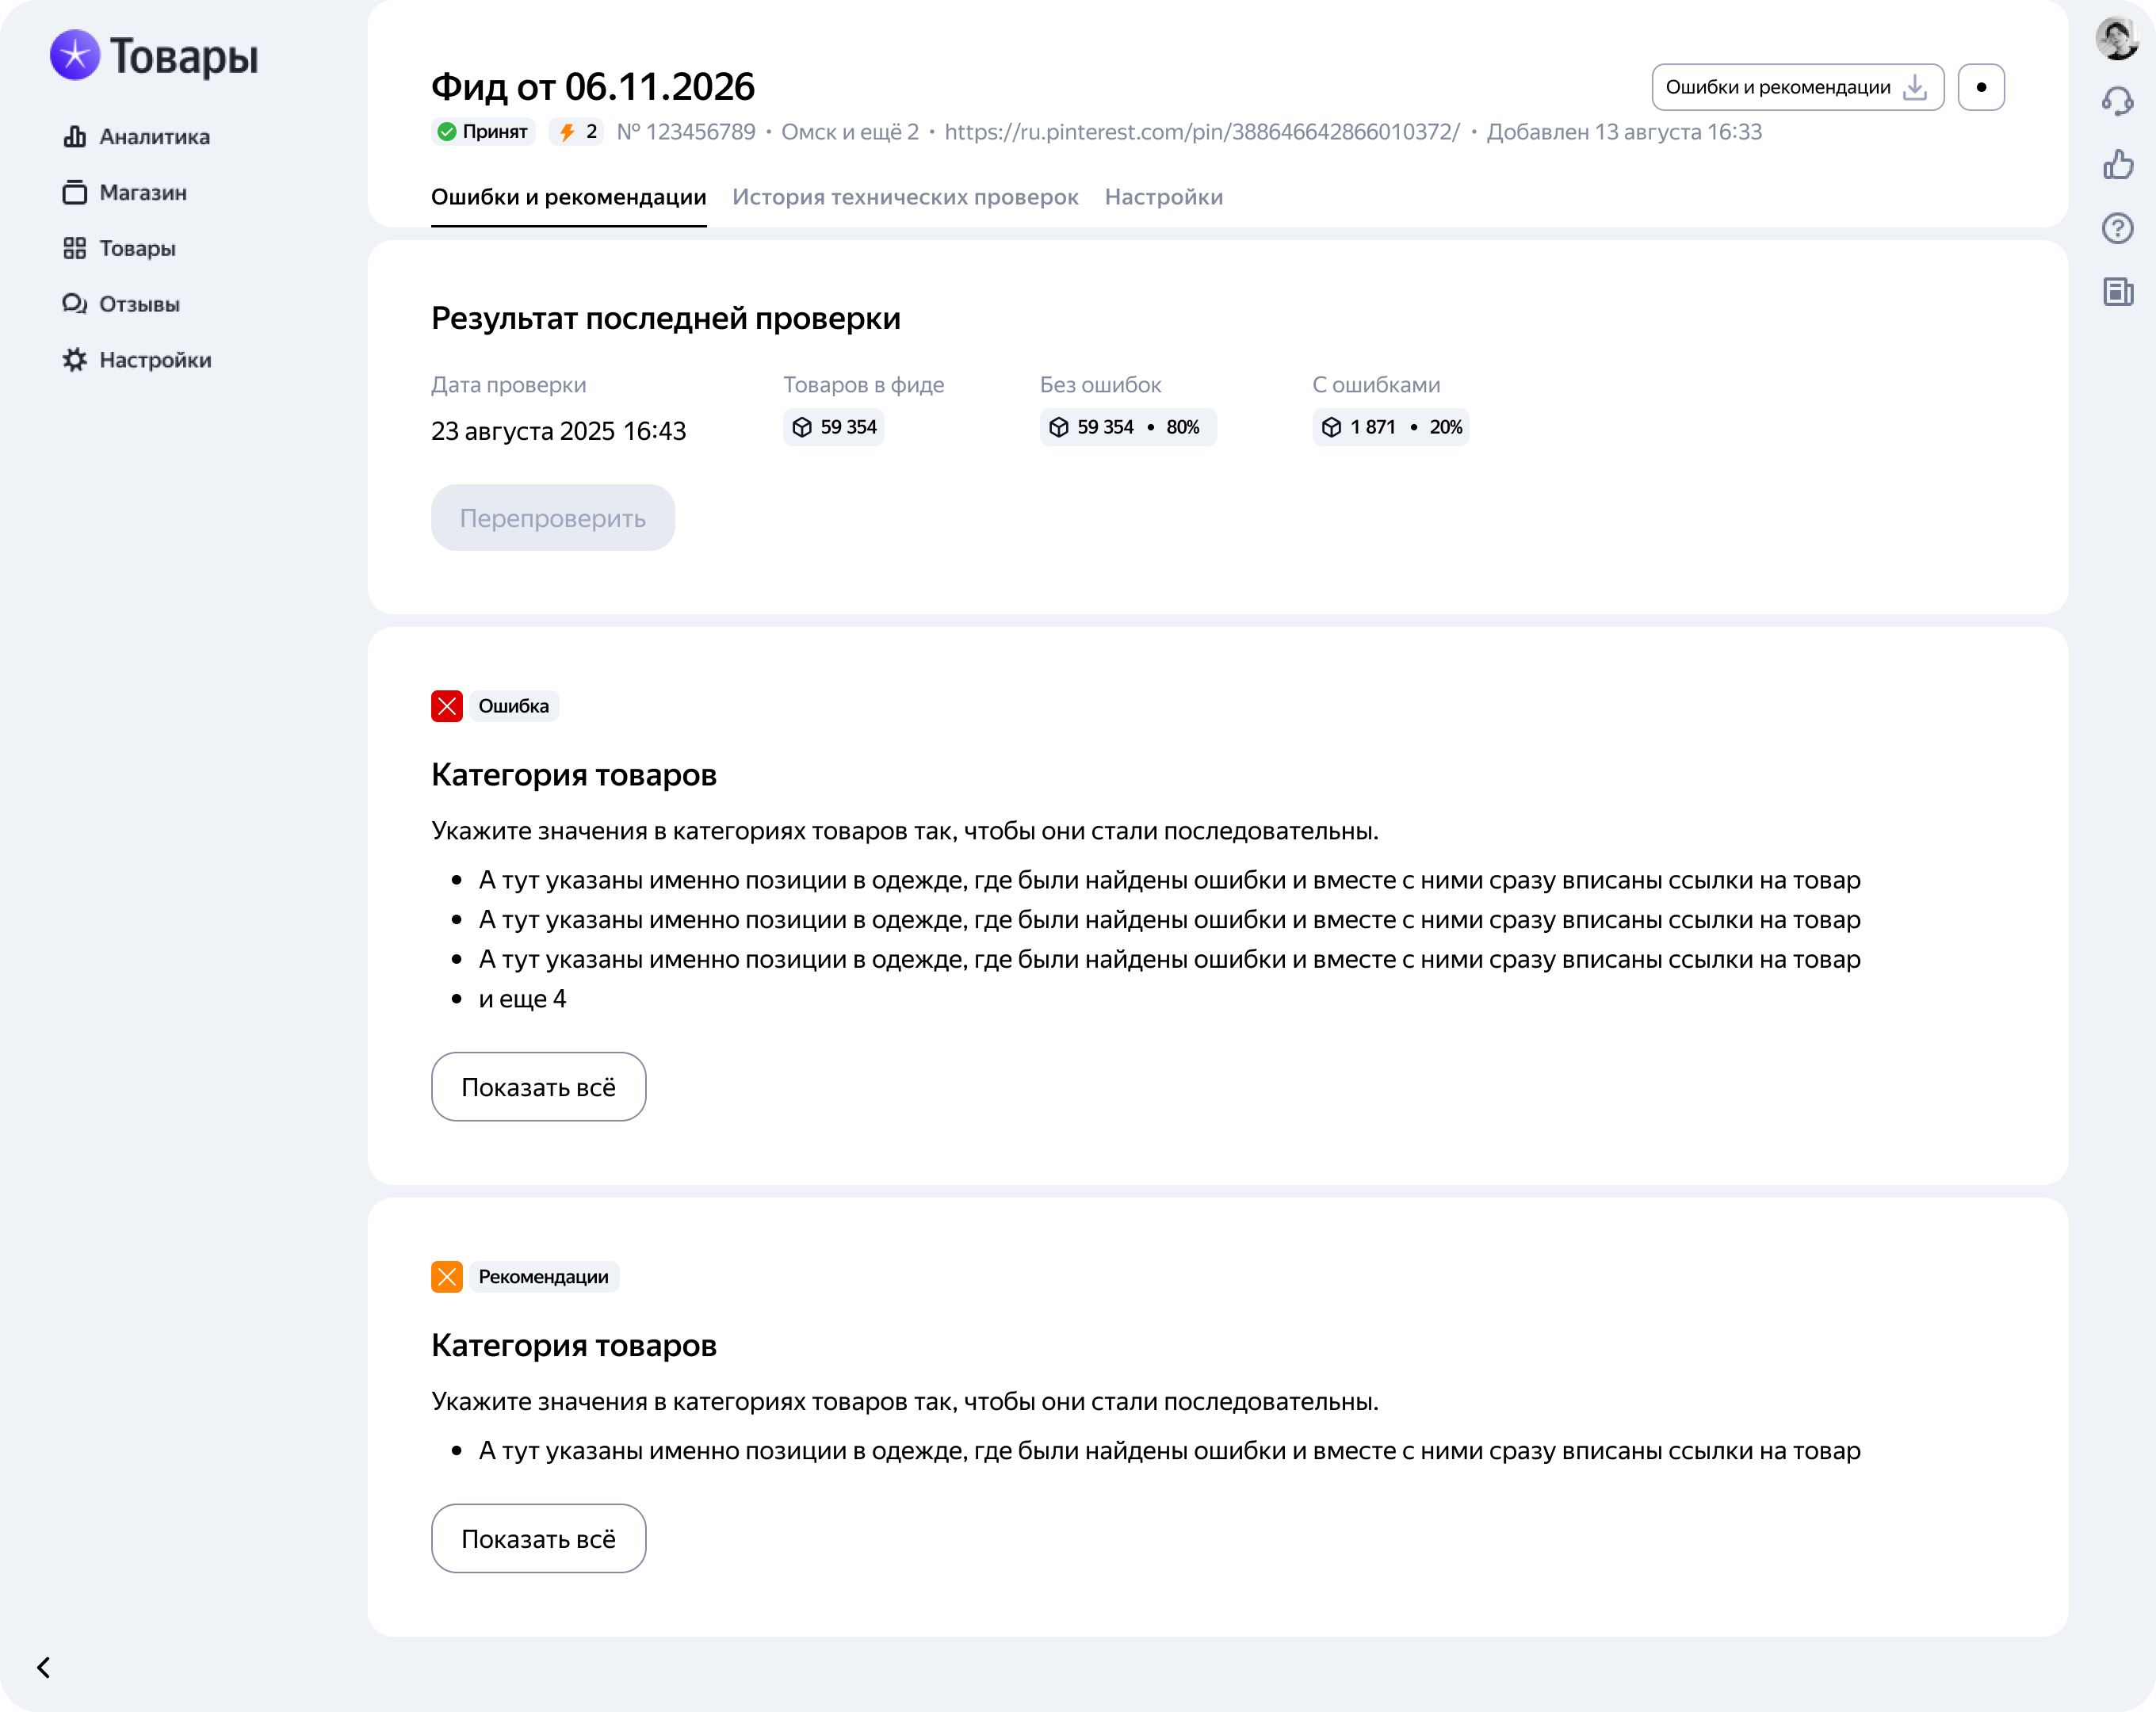The height and width of the screenshot is (1712, 2156).
Task: Open the pinterest feed URL link
Action: [x=1202, y=132]
